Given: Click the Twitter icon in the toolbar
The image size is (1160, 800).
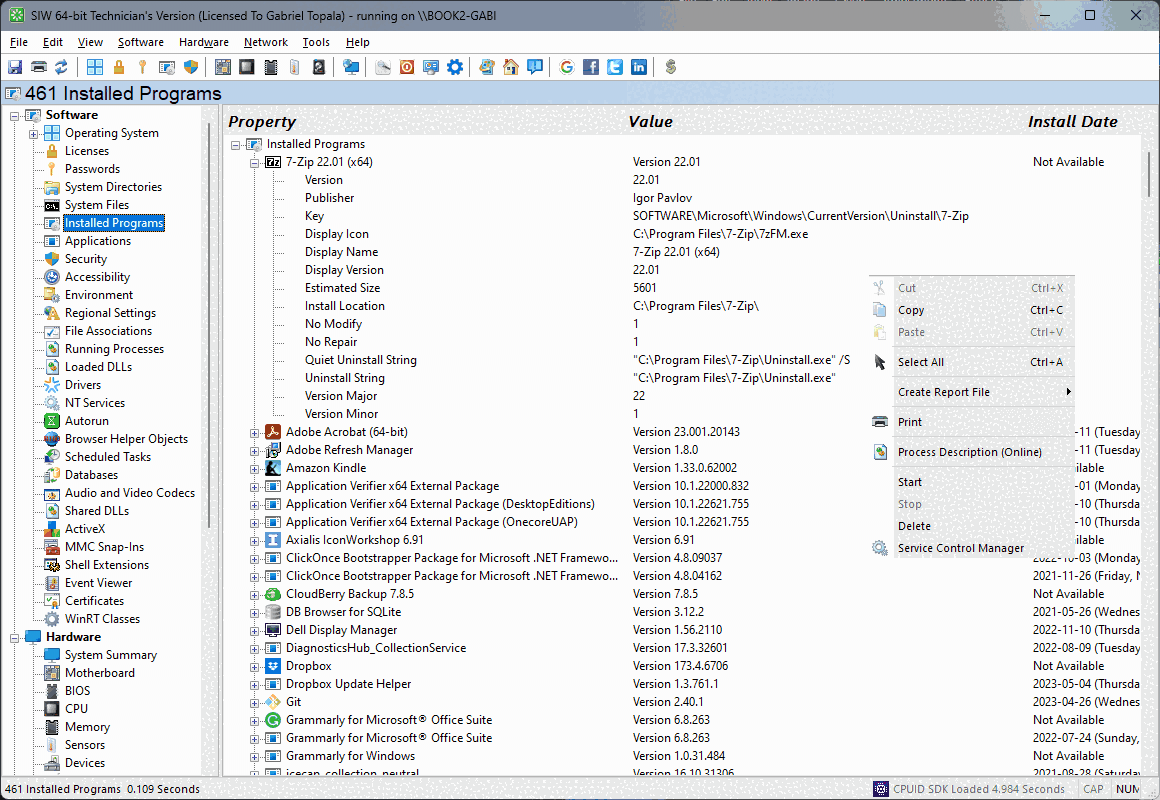Looking at the screenshot, I should [614, 67].
